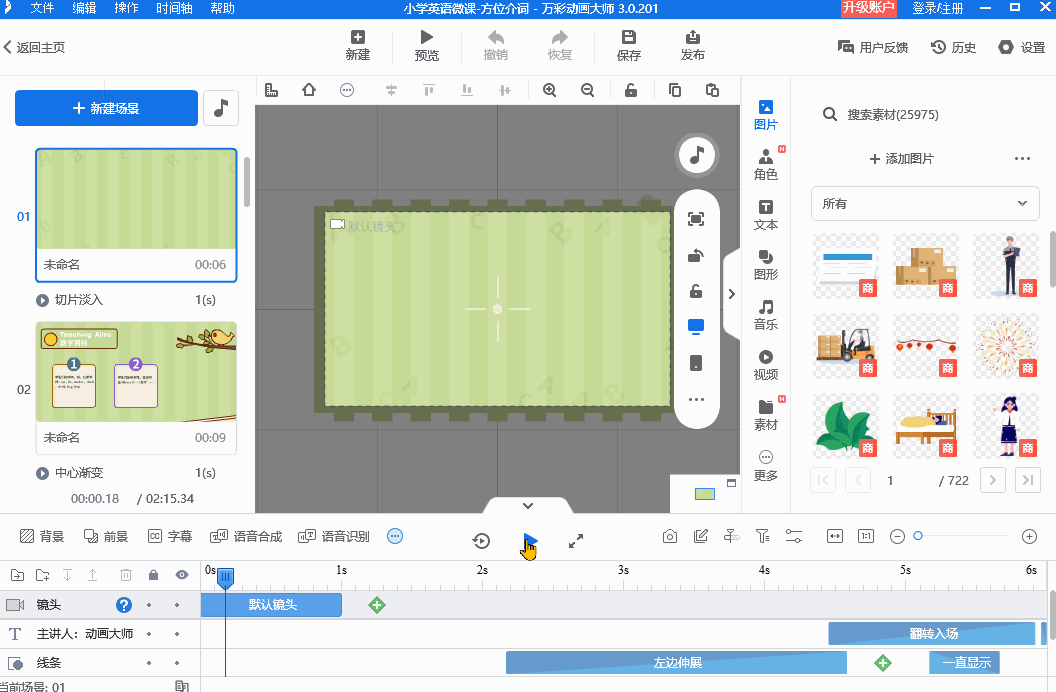Open the 角色 character panel
The image size is (1056, 692).
[766, 165]
